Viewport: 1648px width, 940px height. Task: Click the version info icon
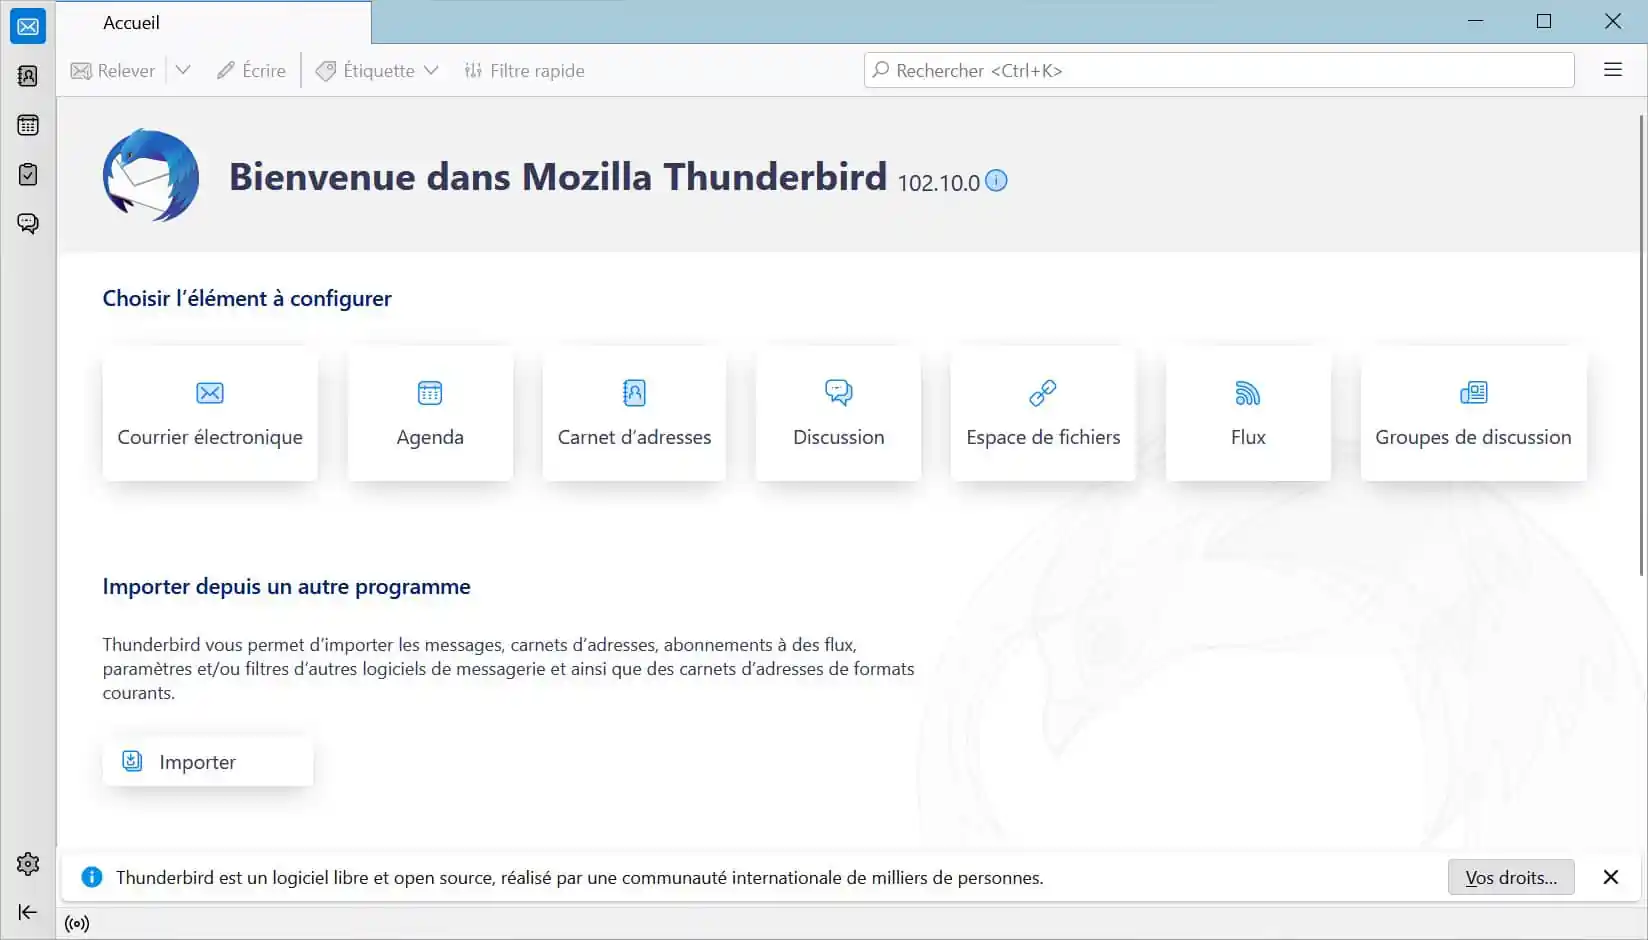996,180
